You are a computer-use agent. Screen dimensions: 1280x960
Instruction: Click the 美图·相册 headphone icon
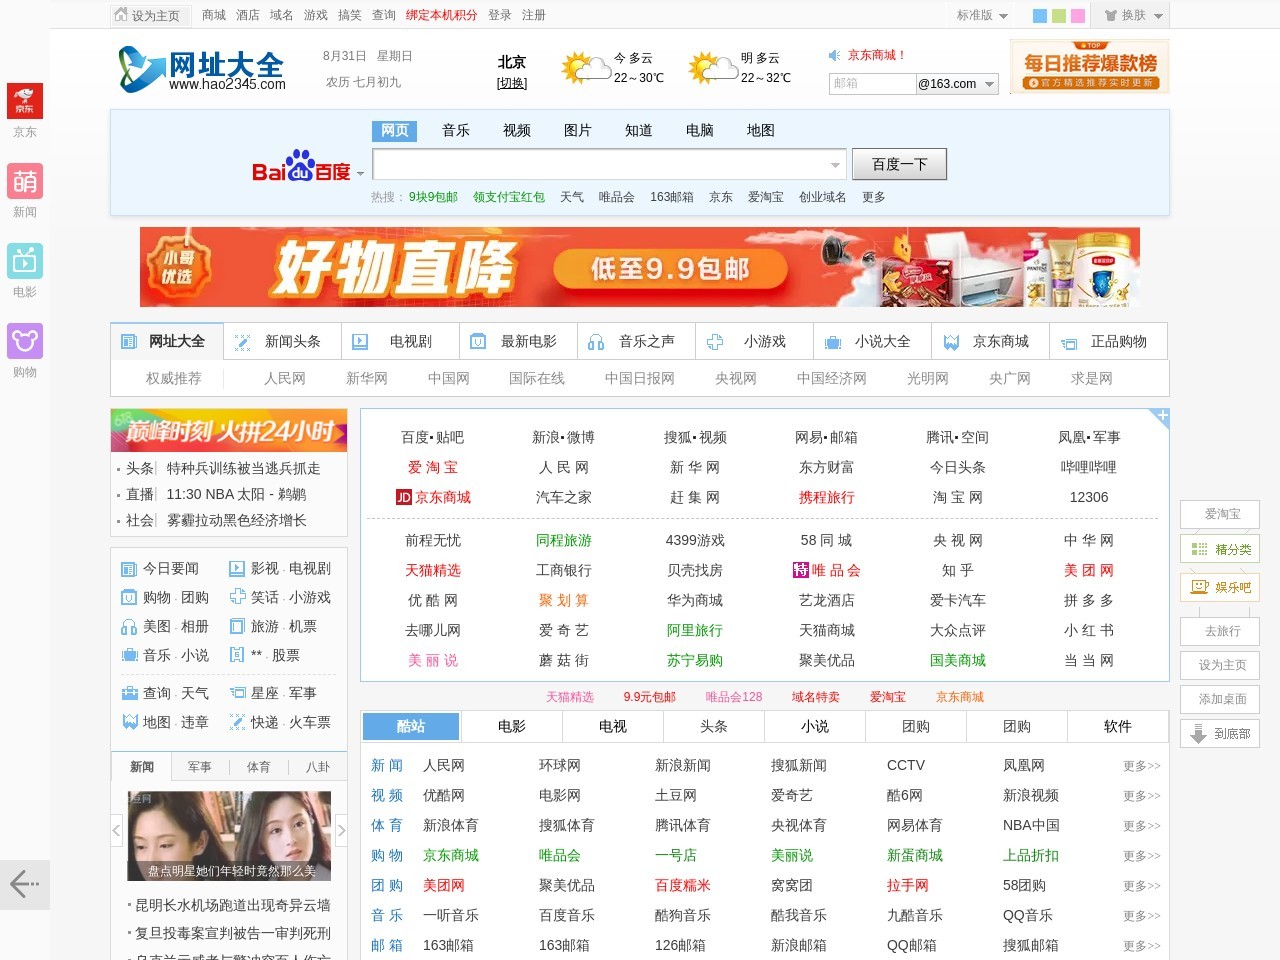coord(128,627)
